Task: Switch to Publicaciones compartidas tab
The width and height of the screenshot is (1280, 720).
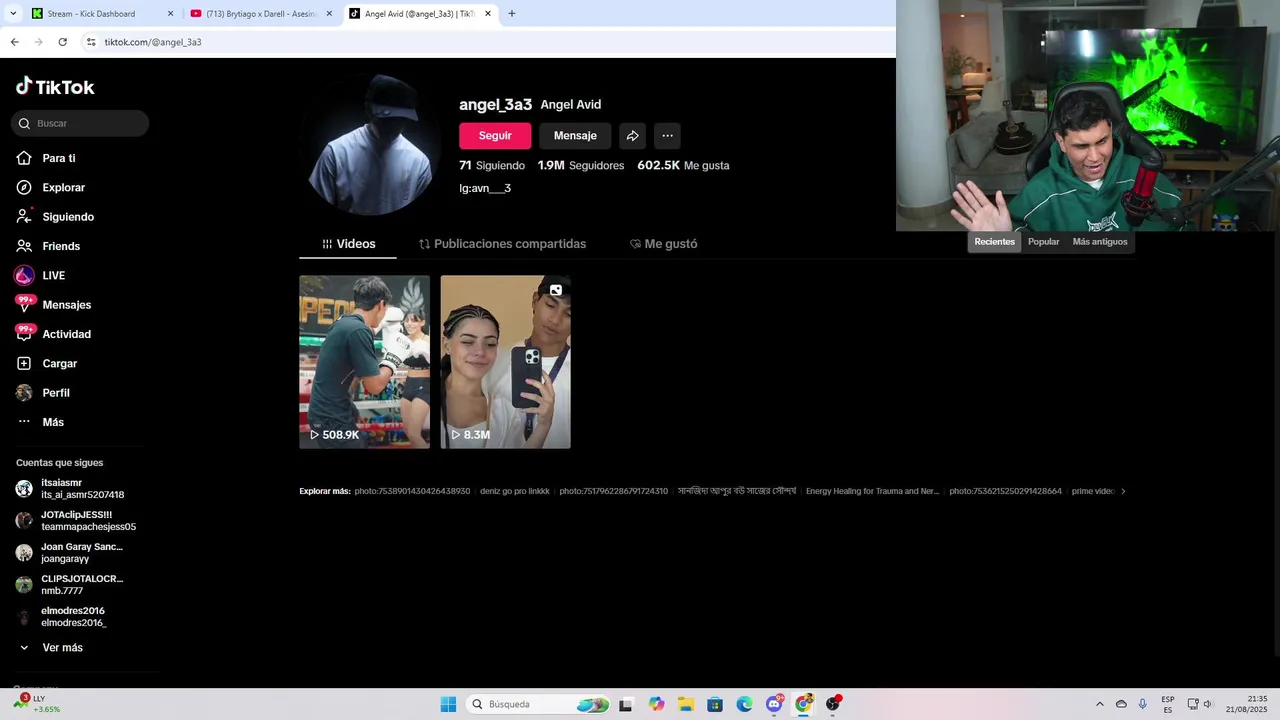Action: [502, 244]
